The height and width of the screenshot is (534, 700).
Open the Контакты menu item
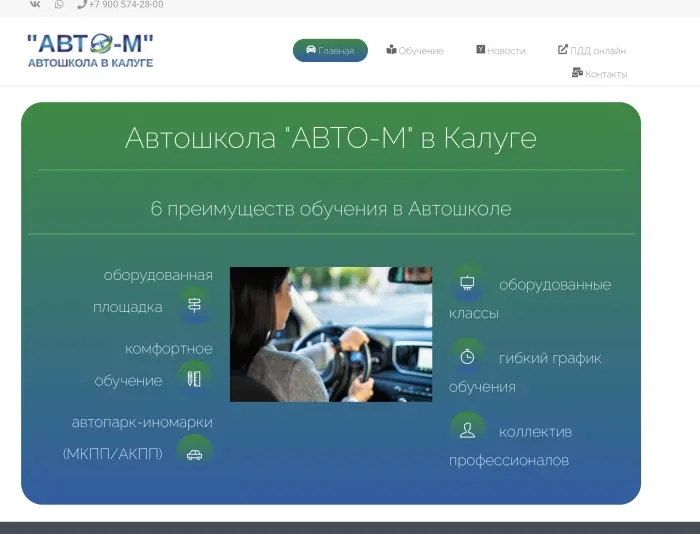[600, 74]
